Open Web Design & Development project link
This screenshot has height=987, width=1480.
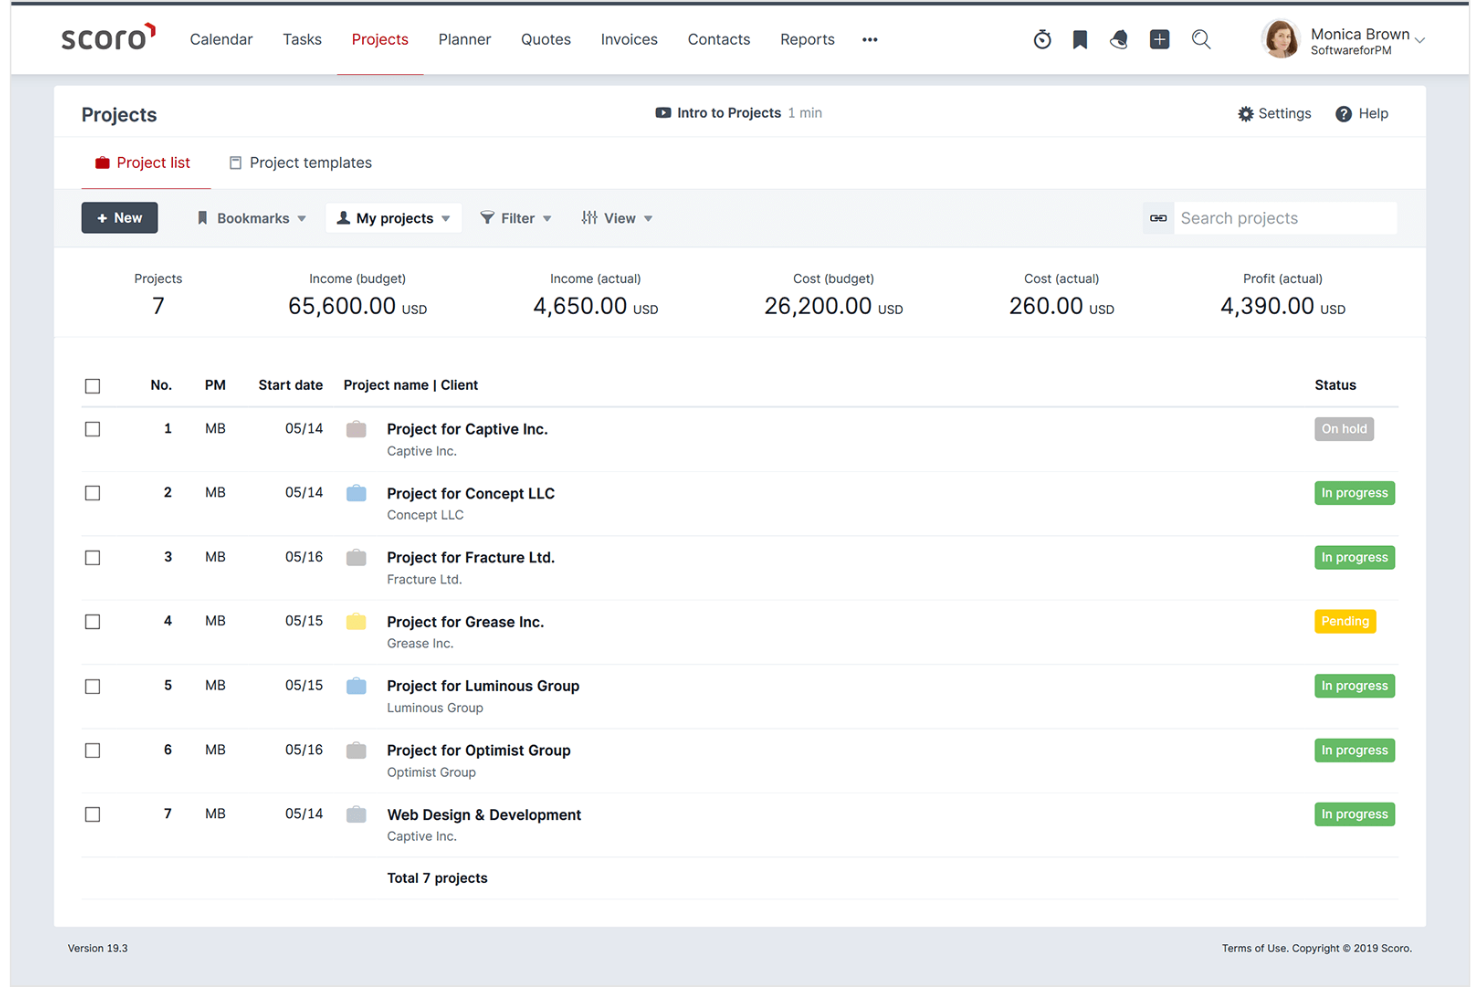point(484,815)
